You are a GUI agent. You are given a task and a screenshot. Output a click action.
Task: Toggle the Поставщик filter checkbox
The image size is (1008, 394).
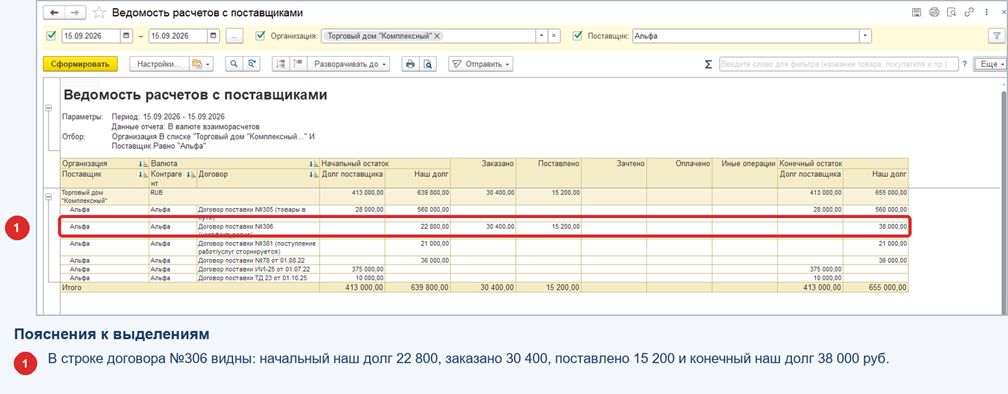pos(577,36)
